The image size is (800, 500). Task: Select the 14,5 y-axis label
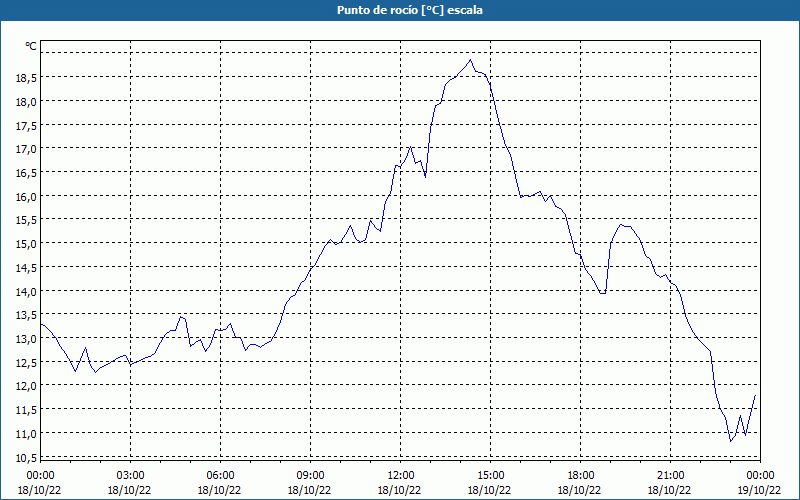click(x=26, y=267)
